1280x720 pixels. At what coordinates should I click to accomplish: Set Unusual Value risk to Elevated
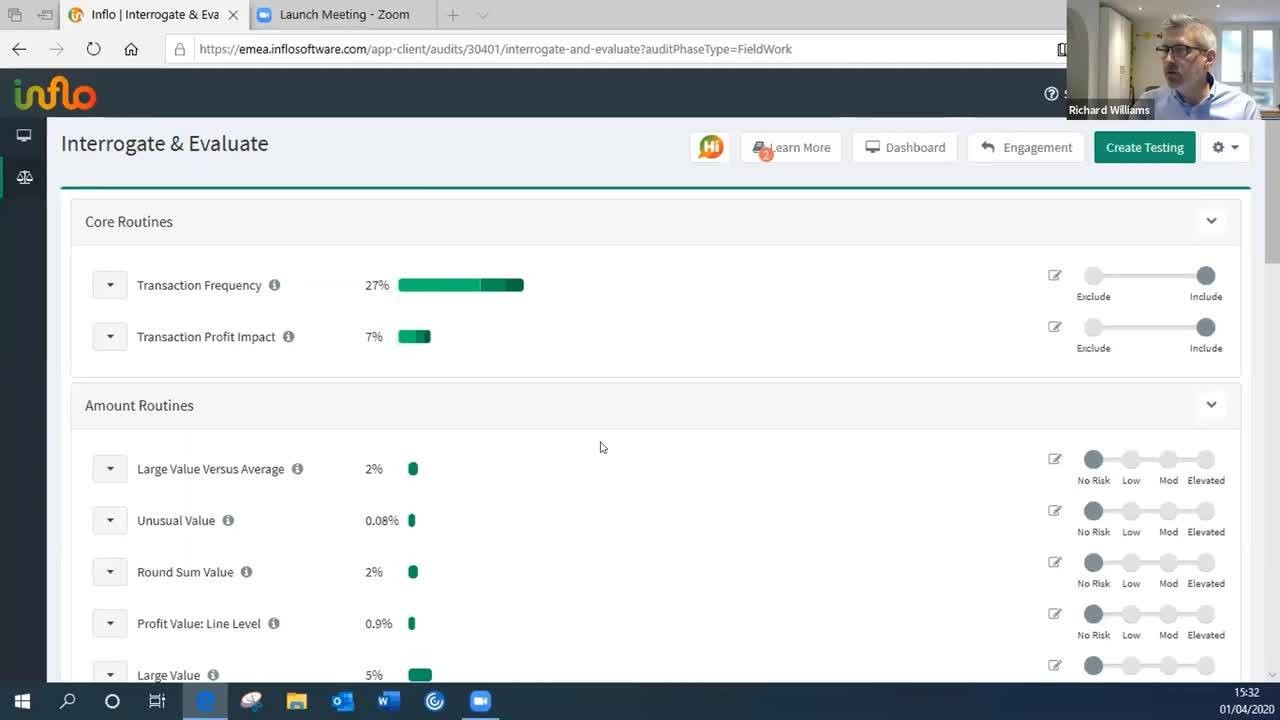click(x=1205, y=511)
